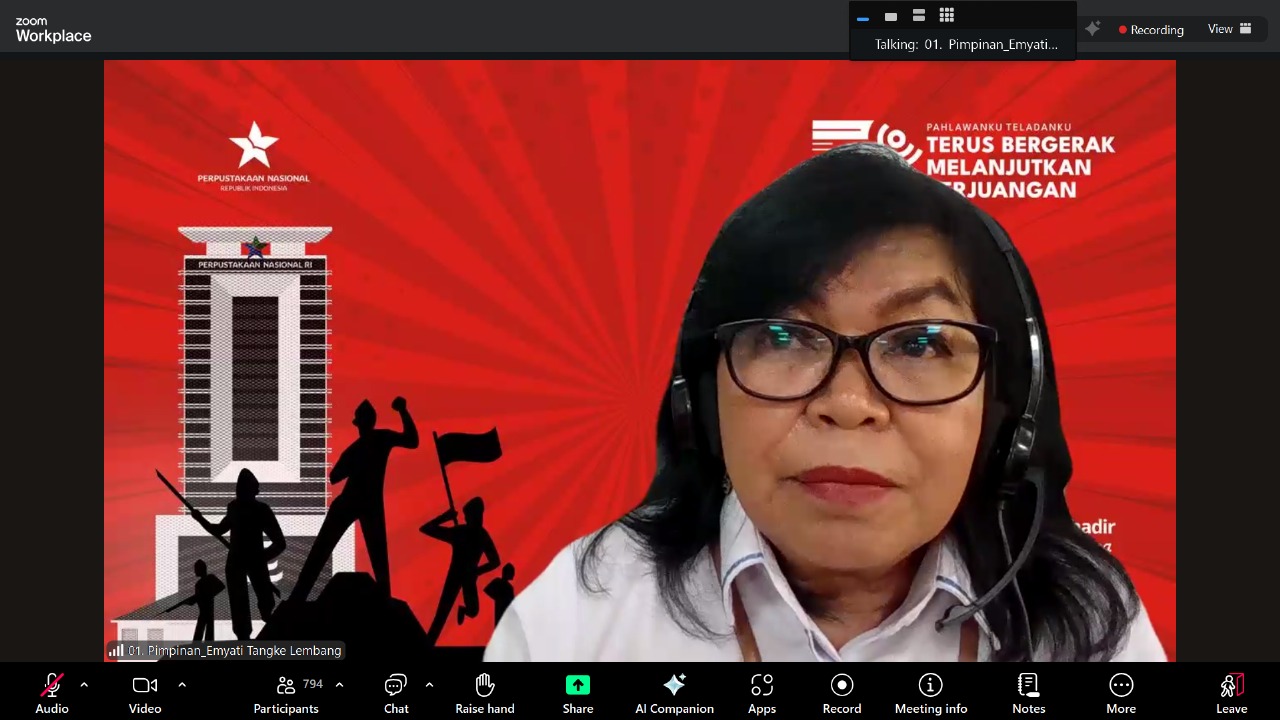Open the Notes tool
The width and height of the screenshot is (1280, 720).
tap(1028, 692)
